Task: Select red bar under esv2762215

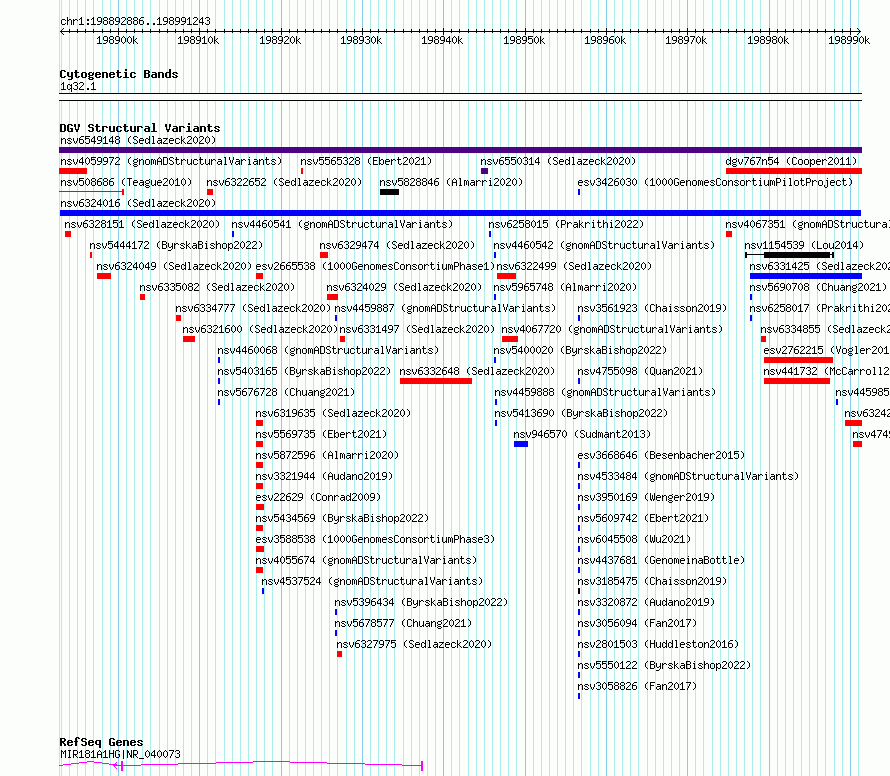Action: (x=798, y=360)
